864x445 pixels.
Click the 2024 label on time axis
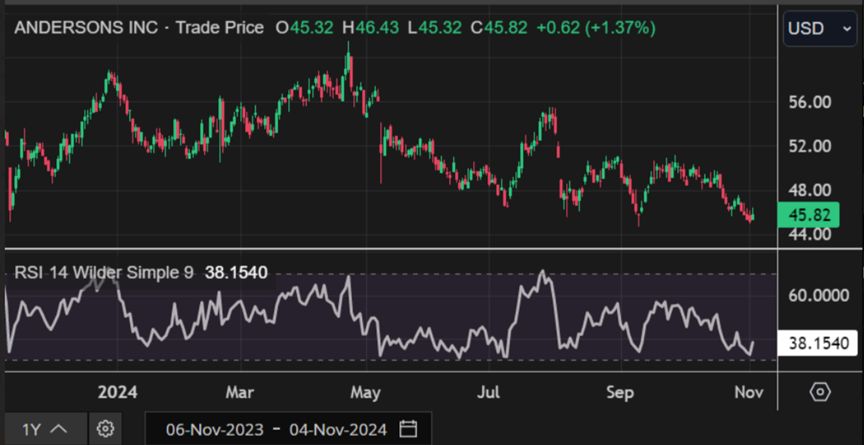(117, 391)
